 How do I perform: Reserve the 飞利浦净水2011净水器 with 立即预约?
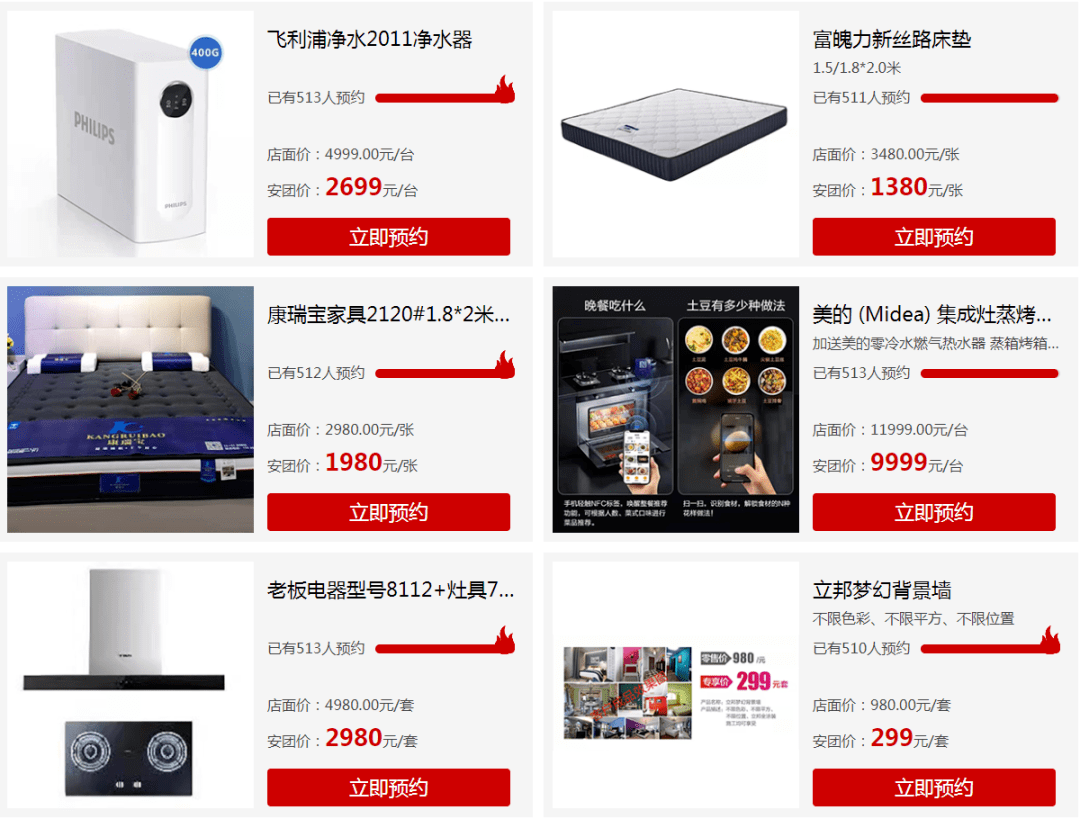click(388, 237)
